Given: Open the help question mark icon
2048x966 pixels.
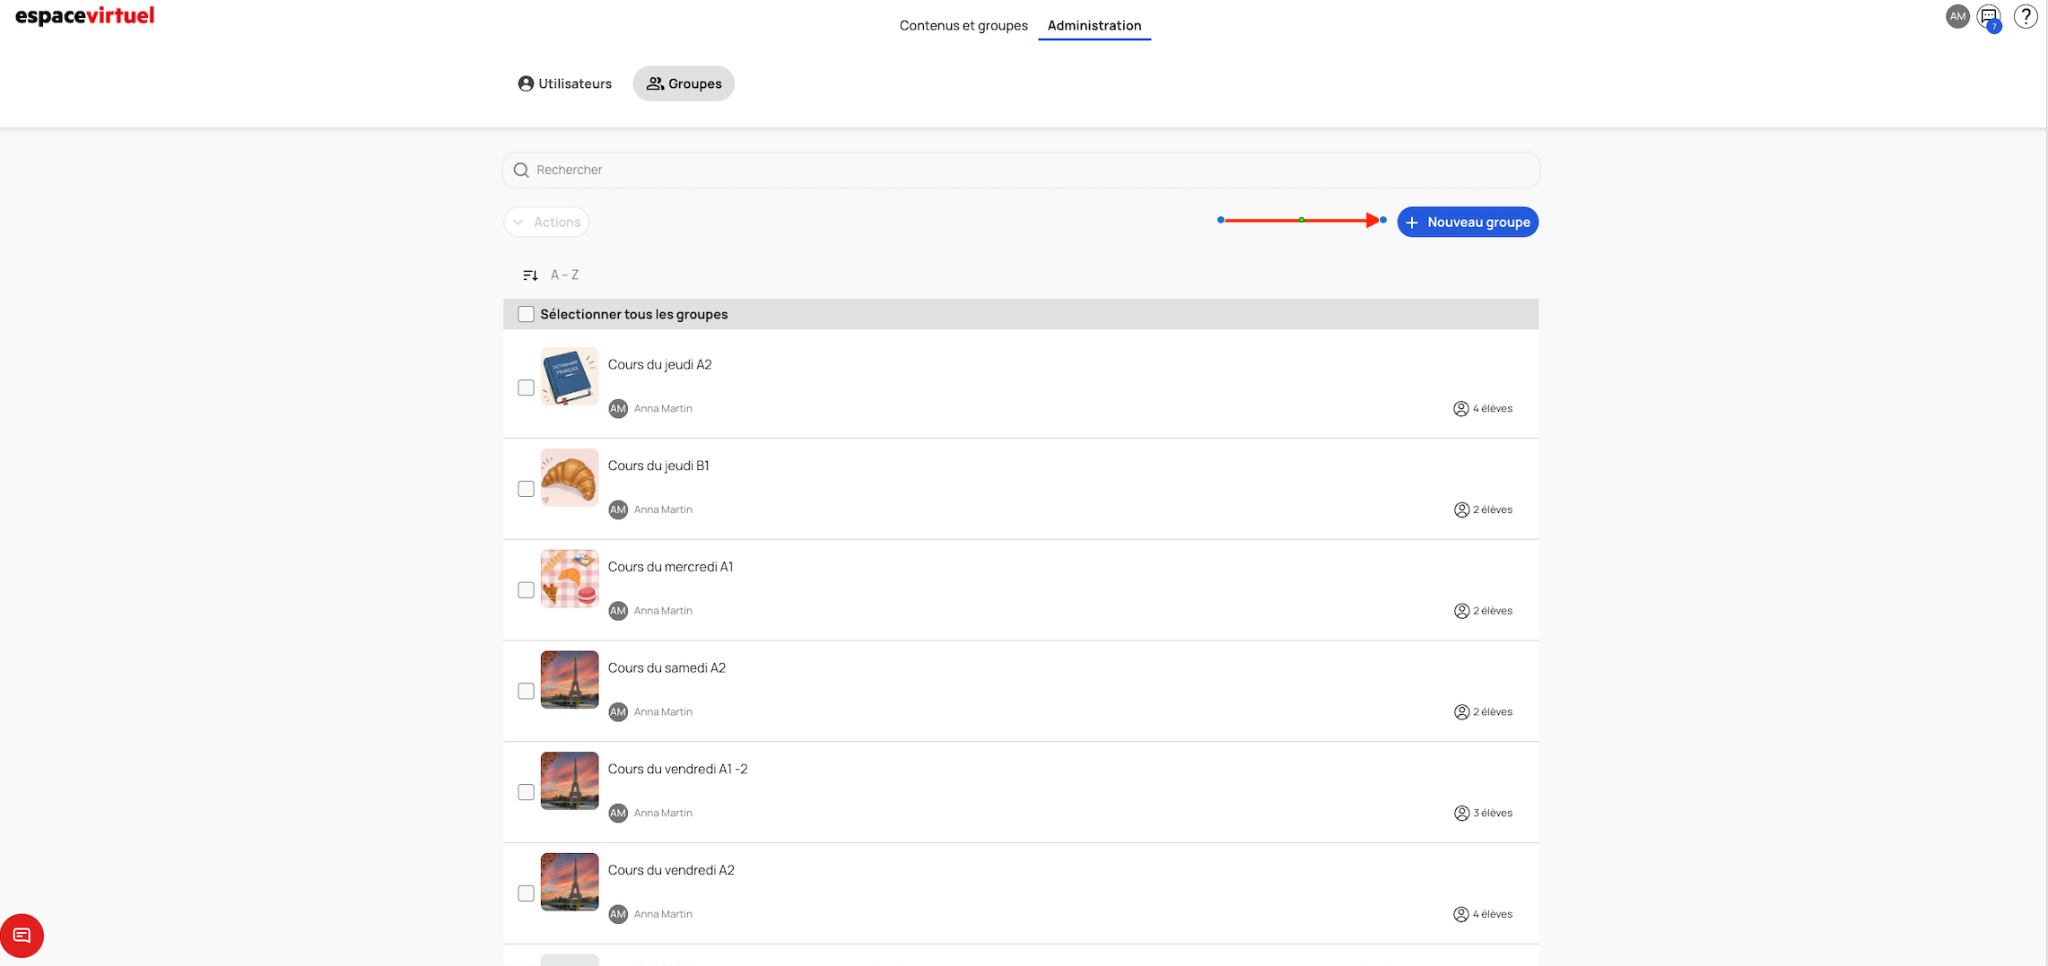Looking at the screenshot, I should [2025, 17].
